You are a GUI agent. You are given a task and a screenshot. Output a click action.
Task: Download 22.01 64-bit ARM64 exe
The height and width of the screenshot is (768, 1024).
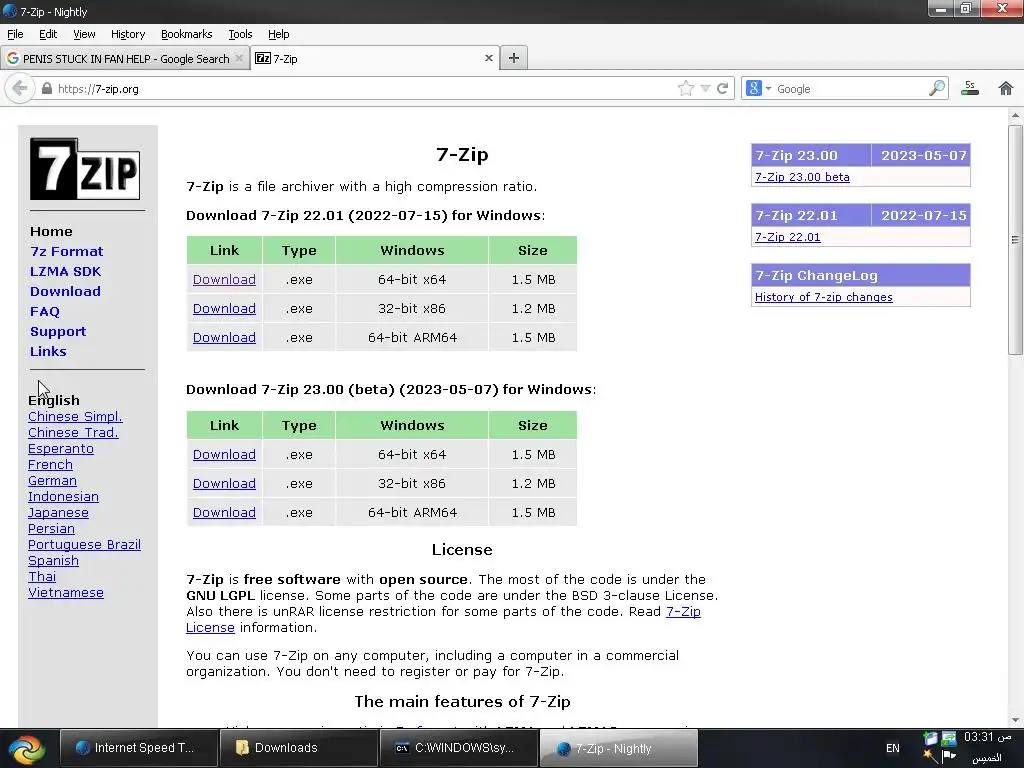tap(224, 338)
